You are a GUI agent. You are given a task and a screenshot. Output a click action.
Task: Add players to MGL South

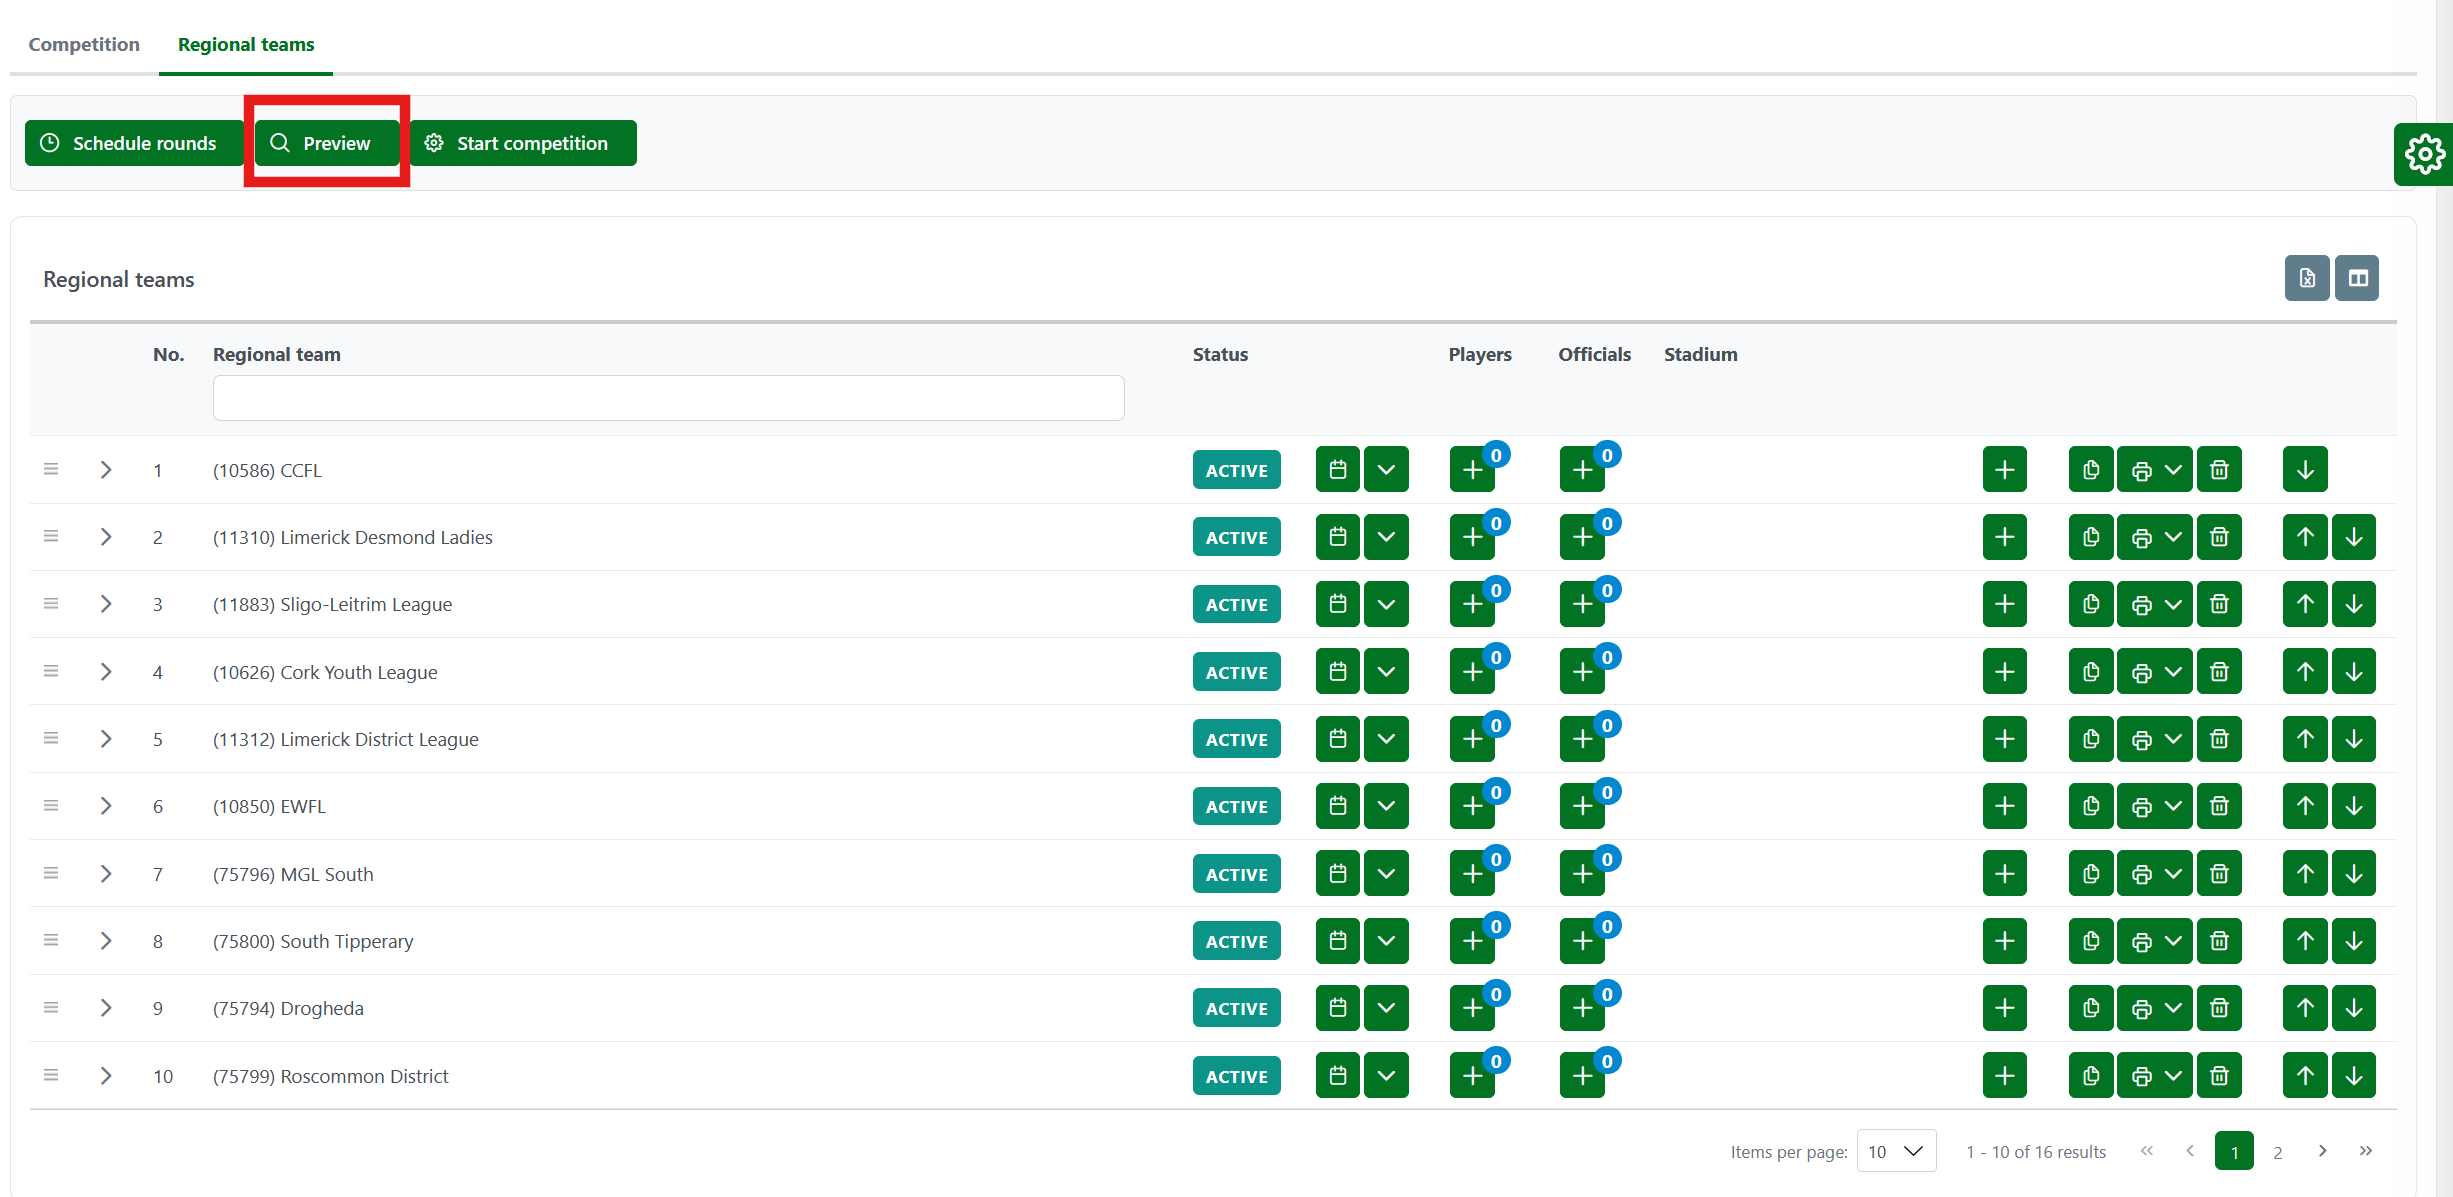click(1472, 874)
